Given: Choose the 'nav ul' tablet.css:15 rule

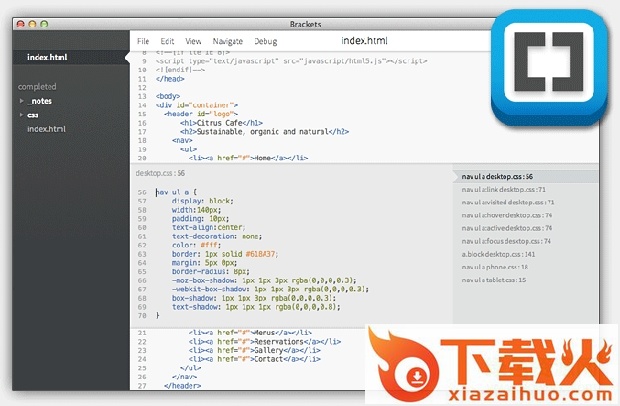Looking at the screenshot, I should point(494,280).
